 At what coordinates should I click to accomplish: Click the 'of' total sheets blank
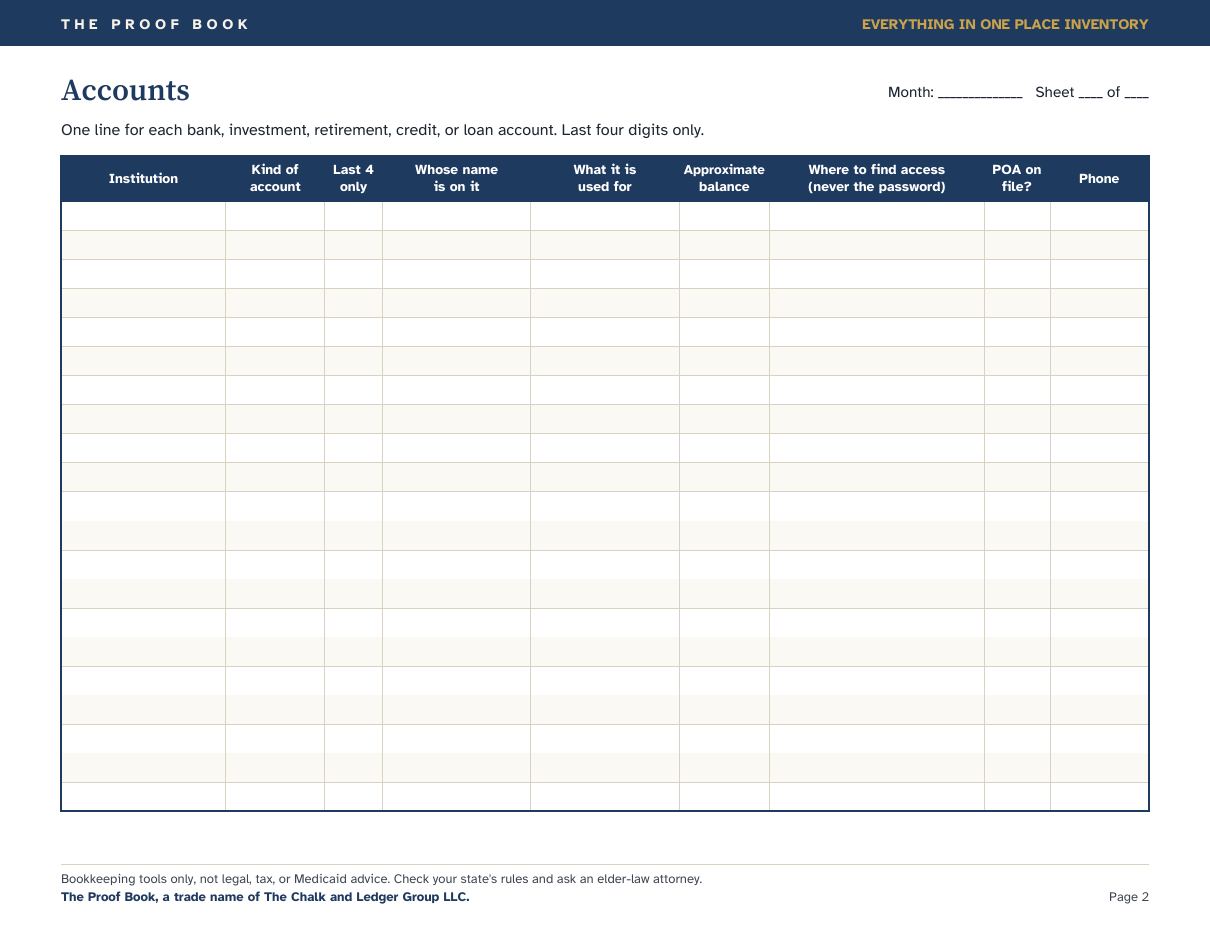click(x=1136, y=93)
